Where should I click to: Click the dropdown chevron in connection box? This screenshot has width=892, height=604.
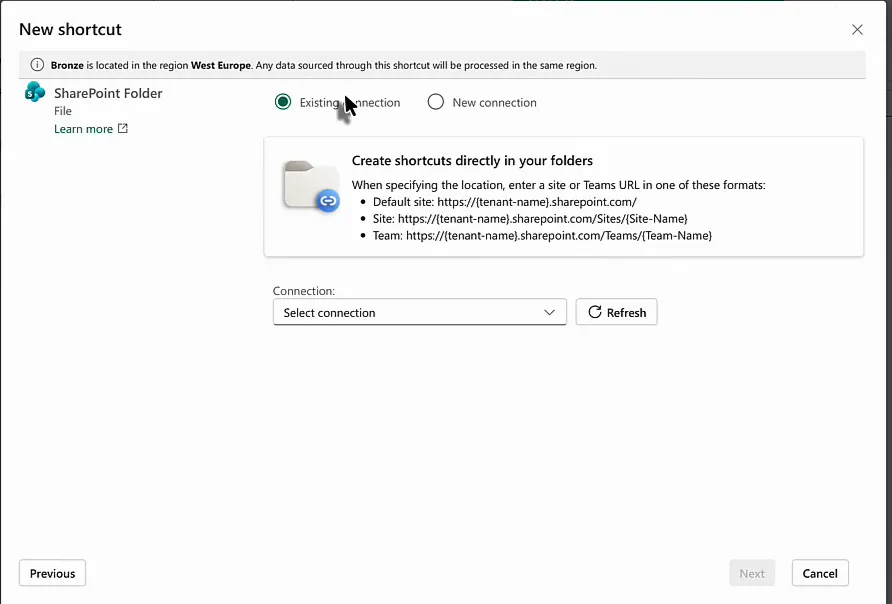point(549,312)
